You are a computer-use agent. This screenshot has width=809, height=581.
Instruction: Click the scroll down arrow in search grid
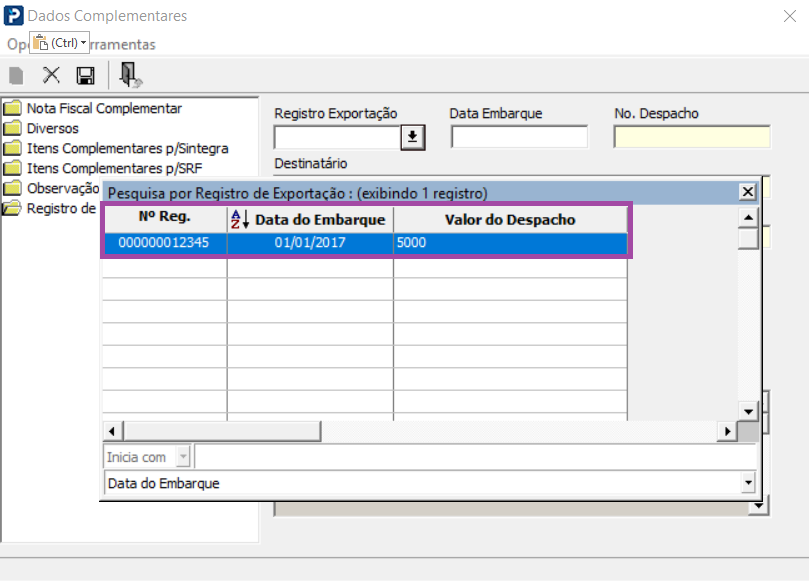[x=748, y=412]
